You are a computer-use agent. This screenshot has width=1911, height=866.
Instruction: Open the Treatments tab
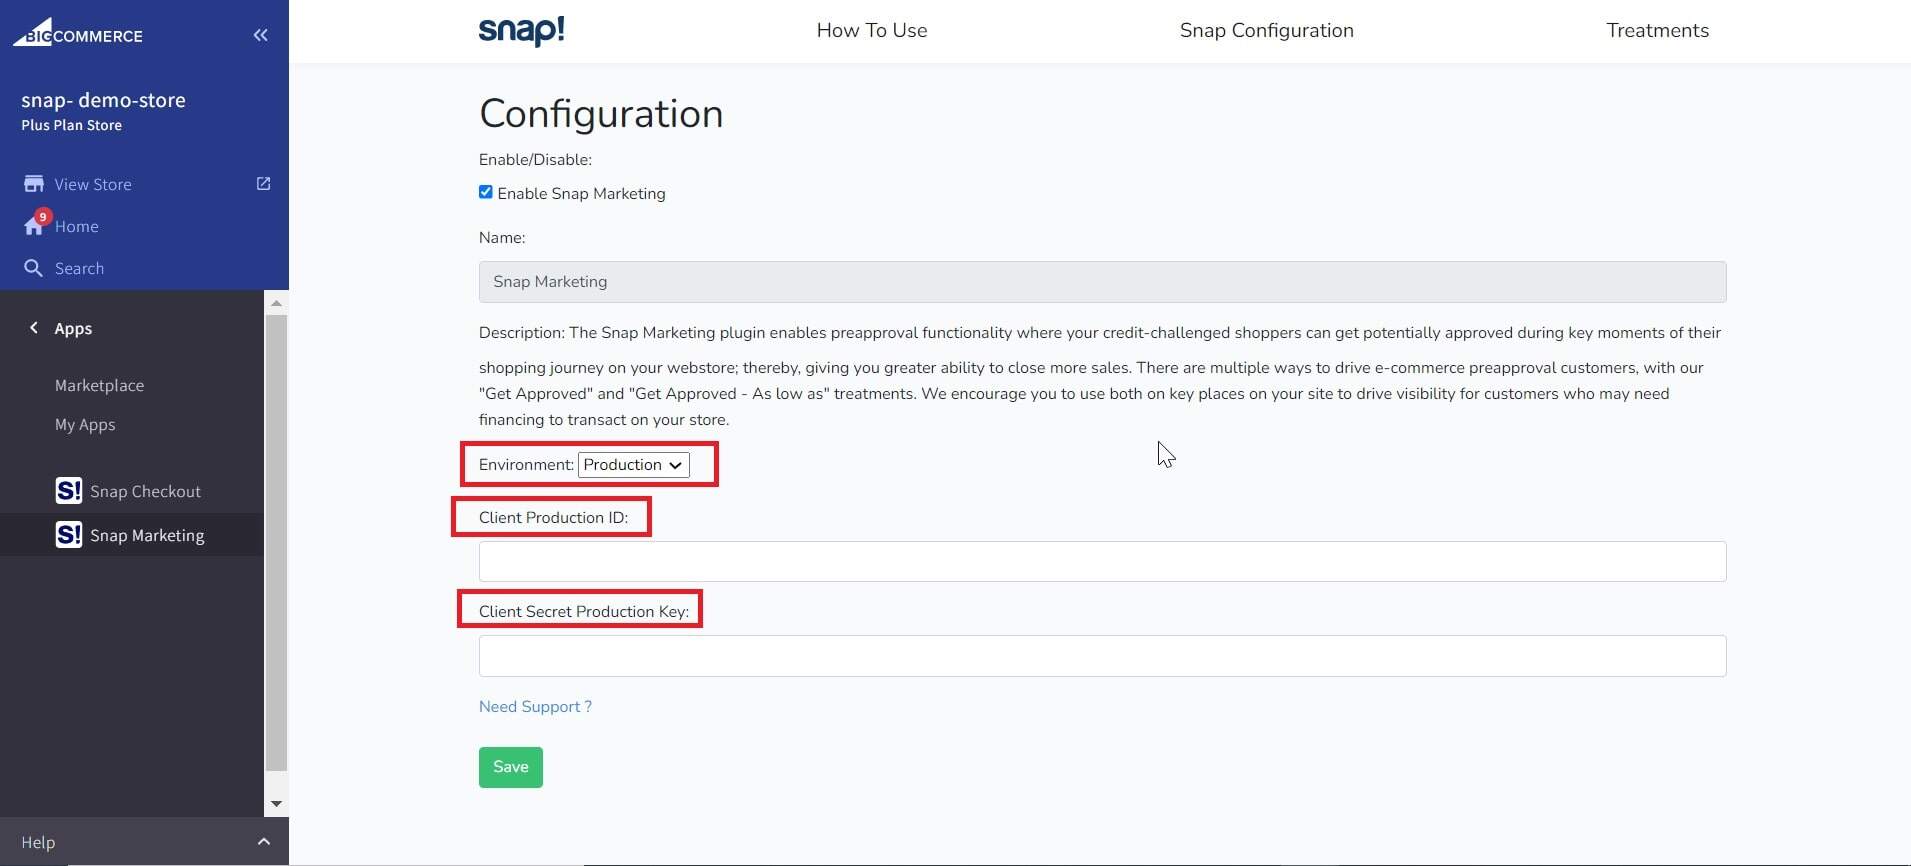1658,31
